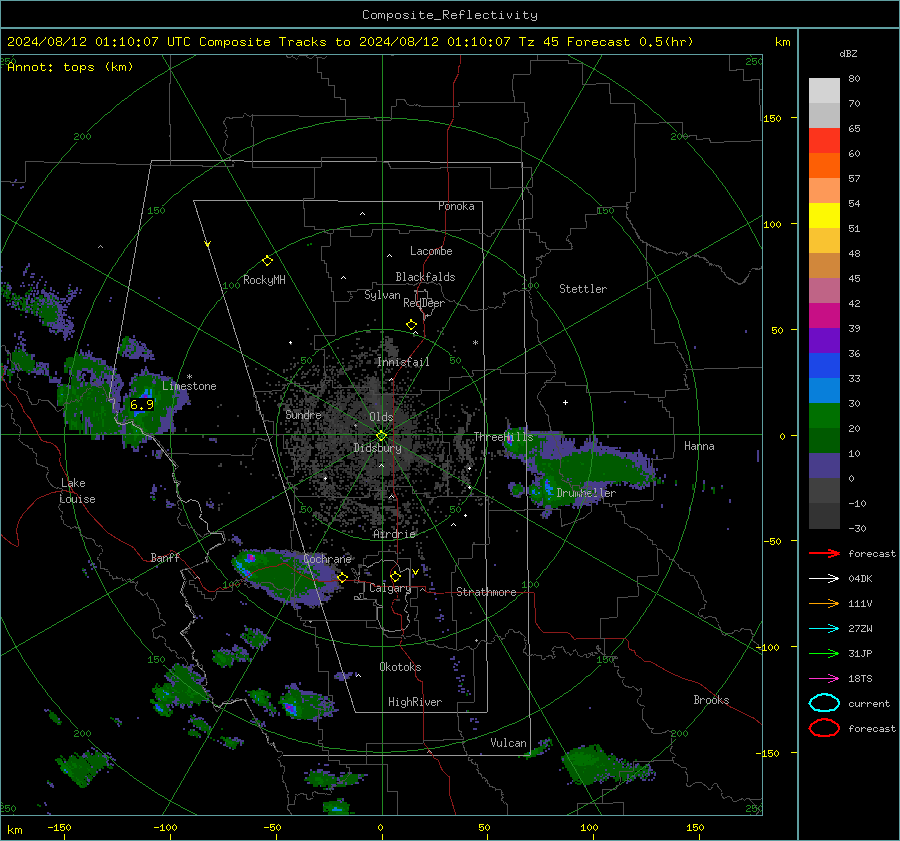
Task: Click the Sundre label
Action: tap(303, 414)
